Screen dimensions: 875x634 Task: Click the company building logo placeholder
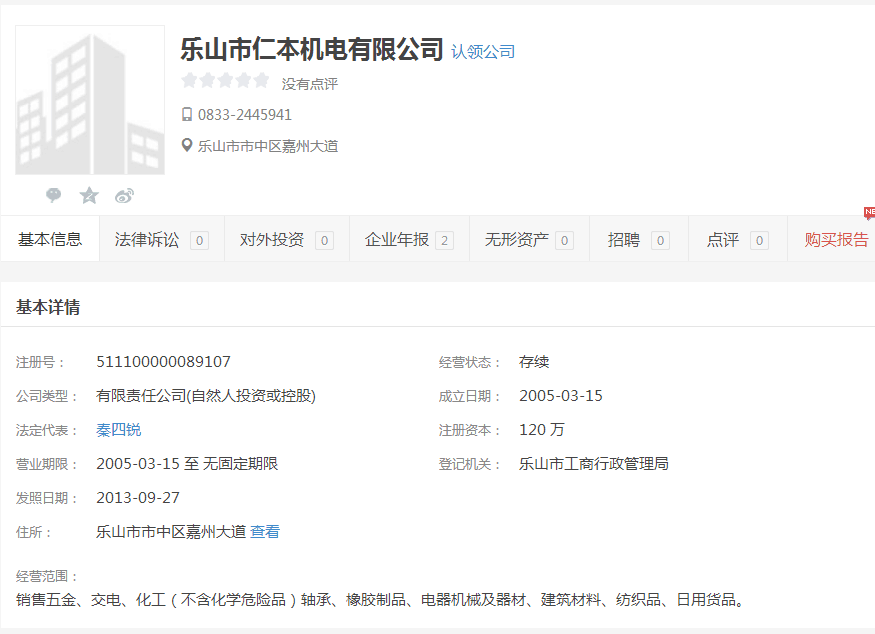pyautogui.click(x=90, y=100)
